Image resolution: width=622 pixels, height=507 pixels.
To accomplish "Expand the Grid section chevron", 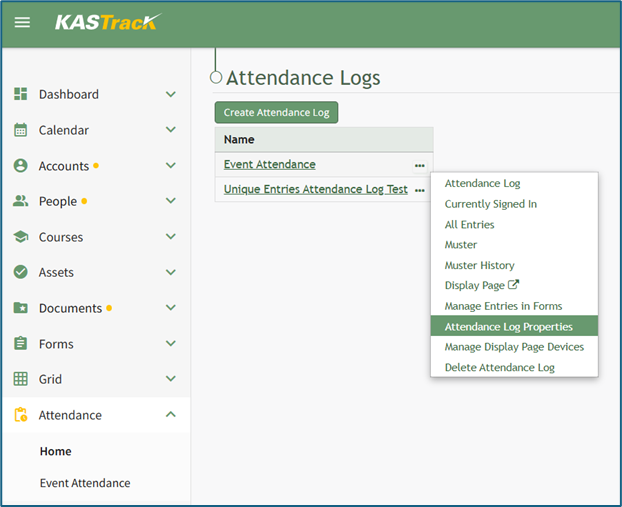I will click(170, 379).
